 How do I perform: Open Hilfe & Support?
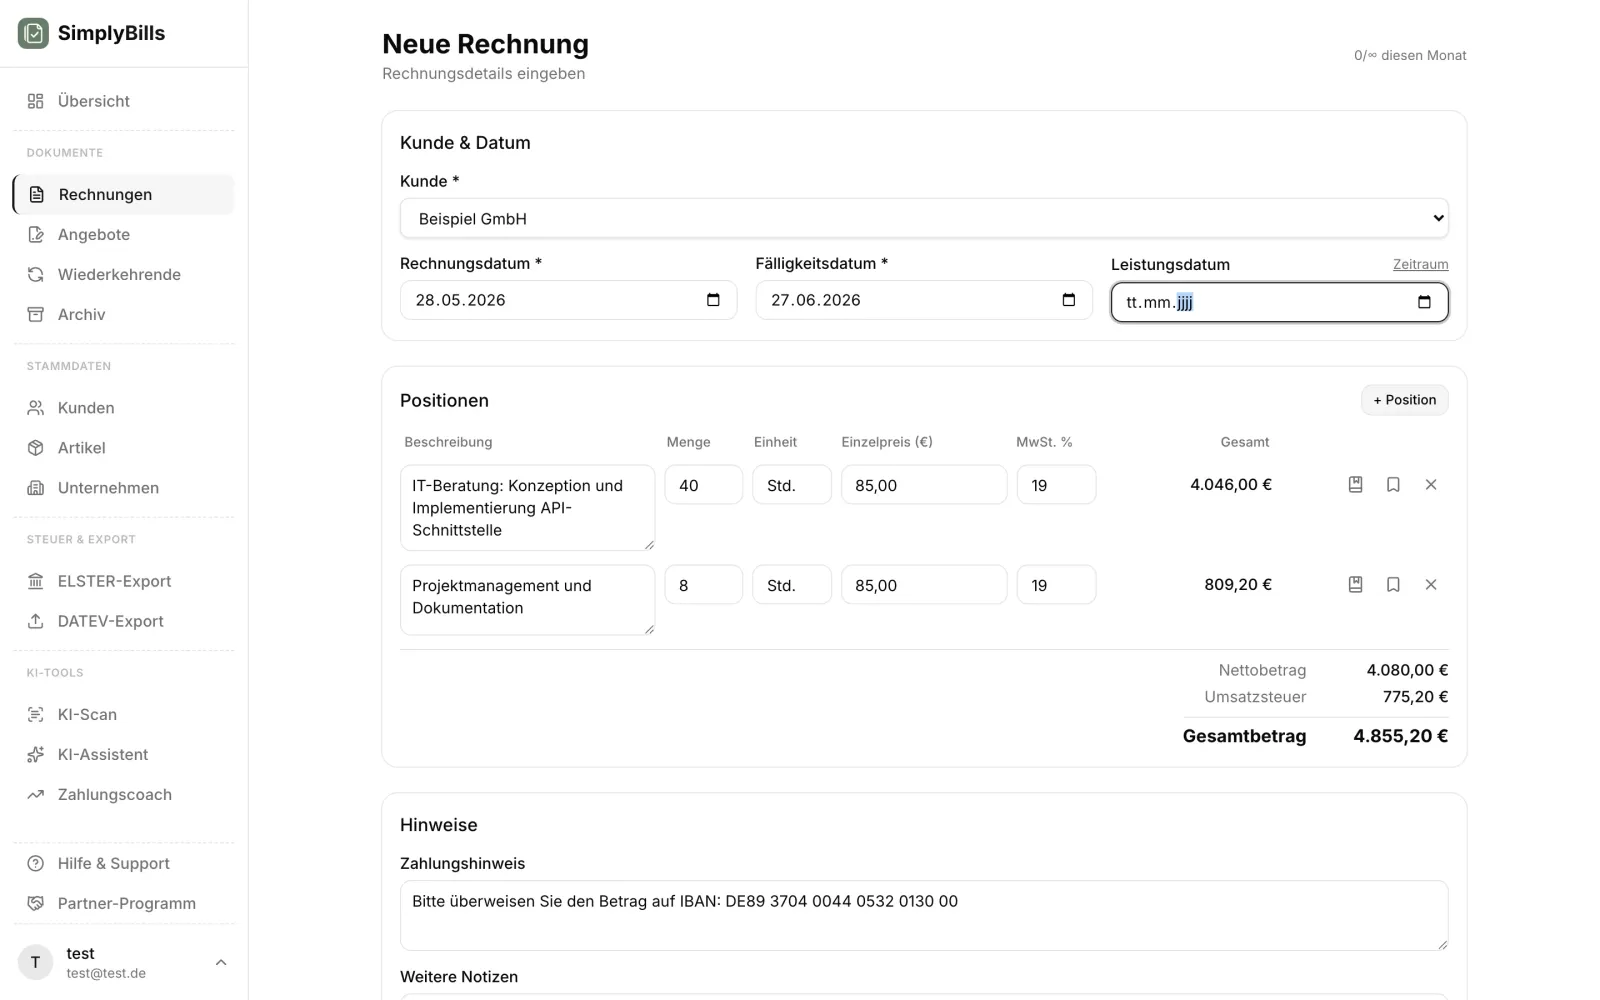(x=124, y=863)
